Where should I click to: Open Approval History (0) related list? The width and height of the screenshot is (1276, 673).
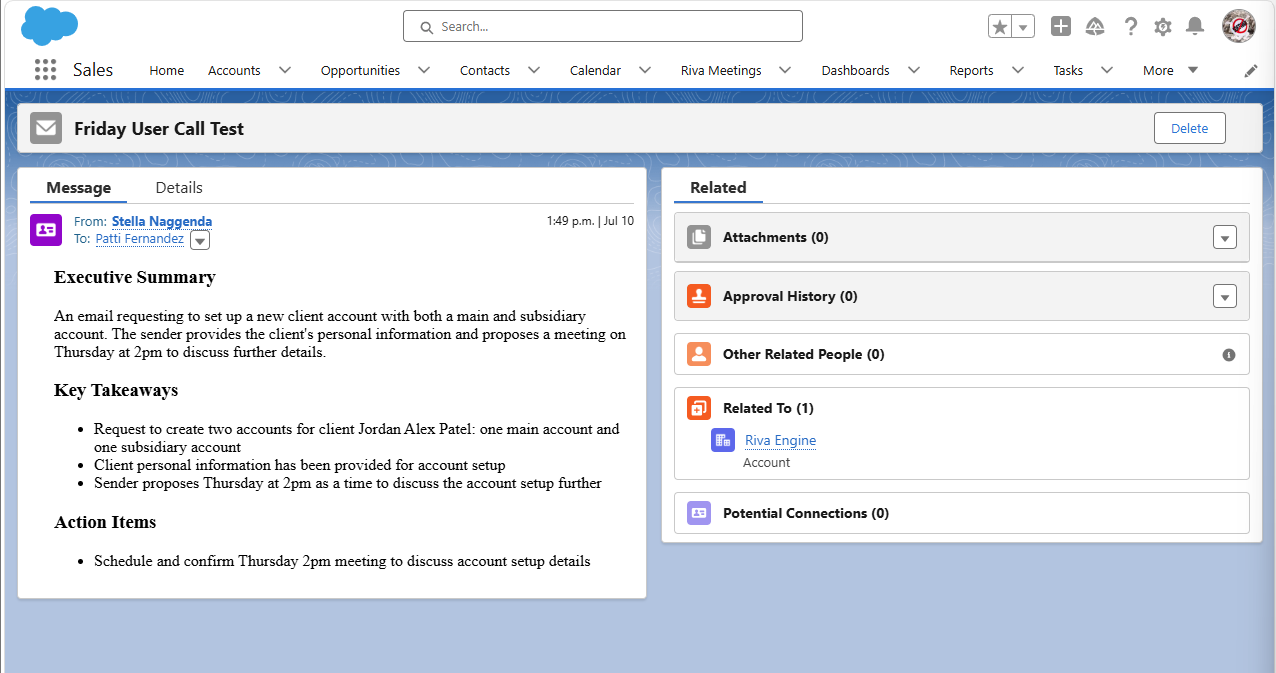pyautogui.click(x=790, y=296)
